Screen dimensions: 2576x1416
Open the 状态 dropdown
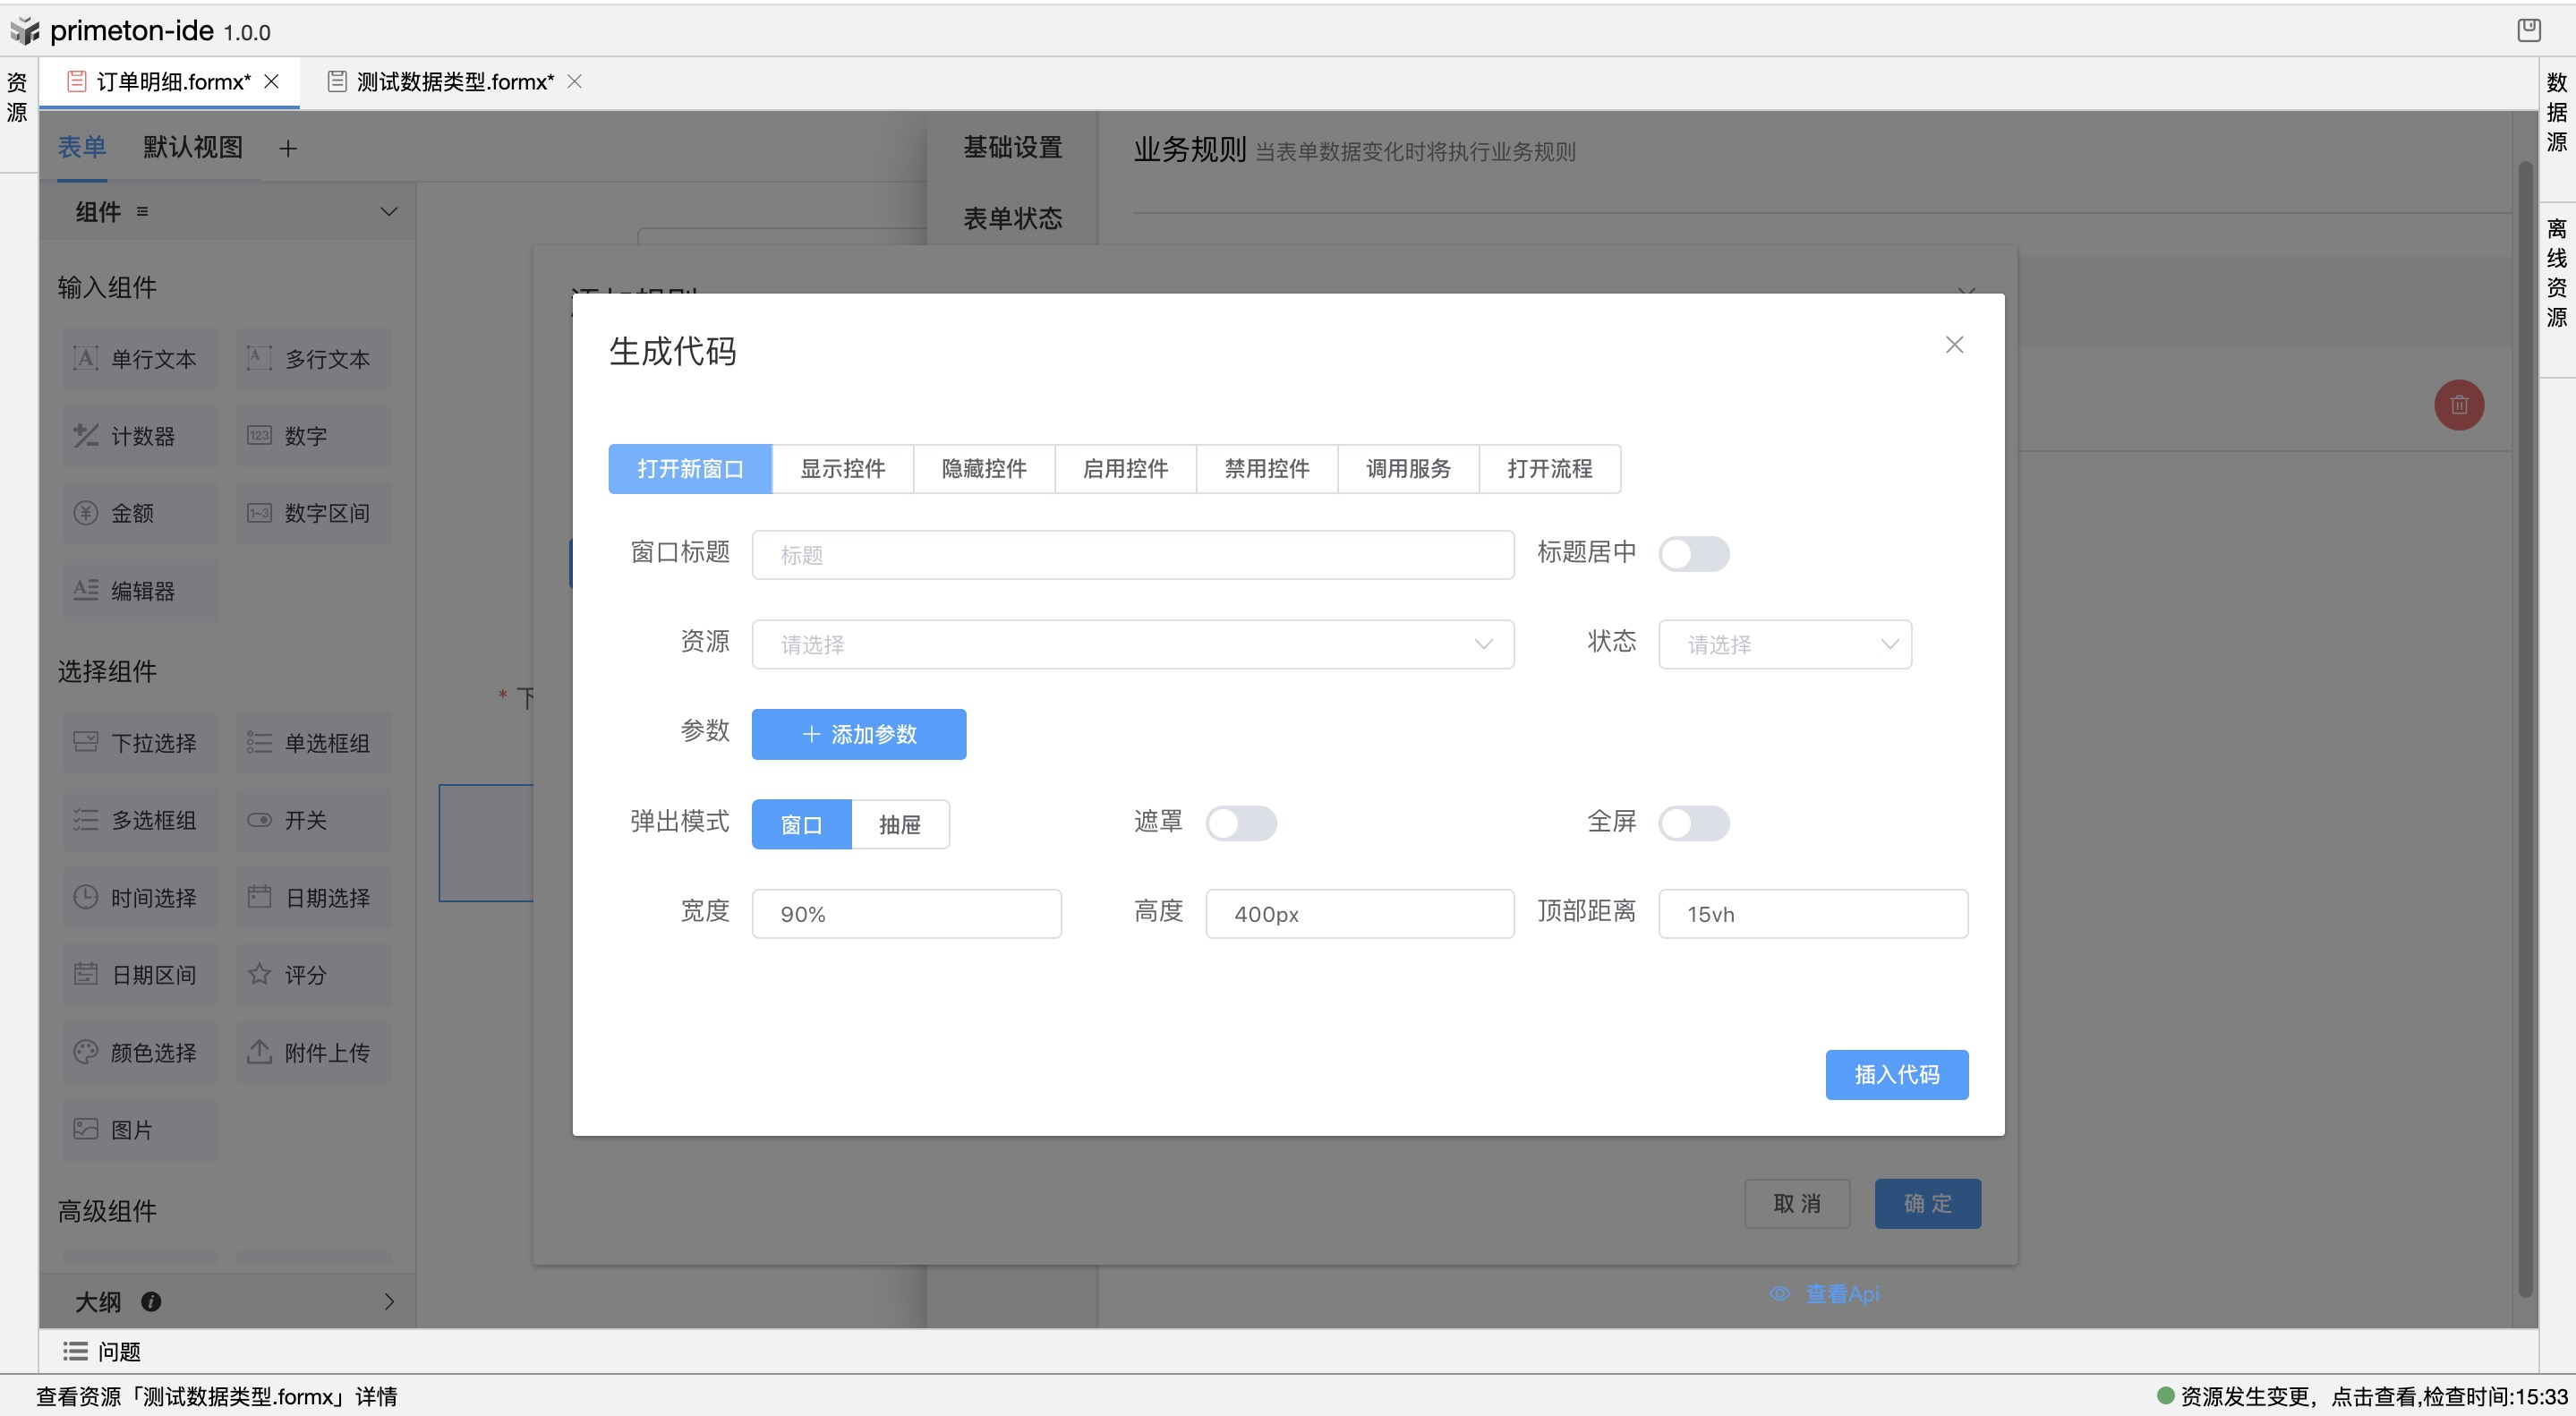[1784, 644]
